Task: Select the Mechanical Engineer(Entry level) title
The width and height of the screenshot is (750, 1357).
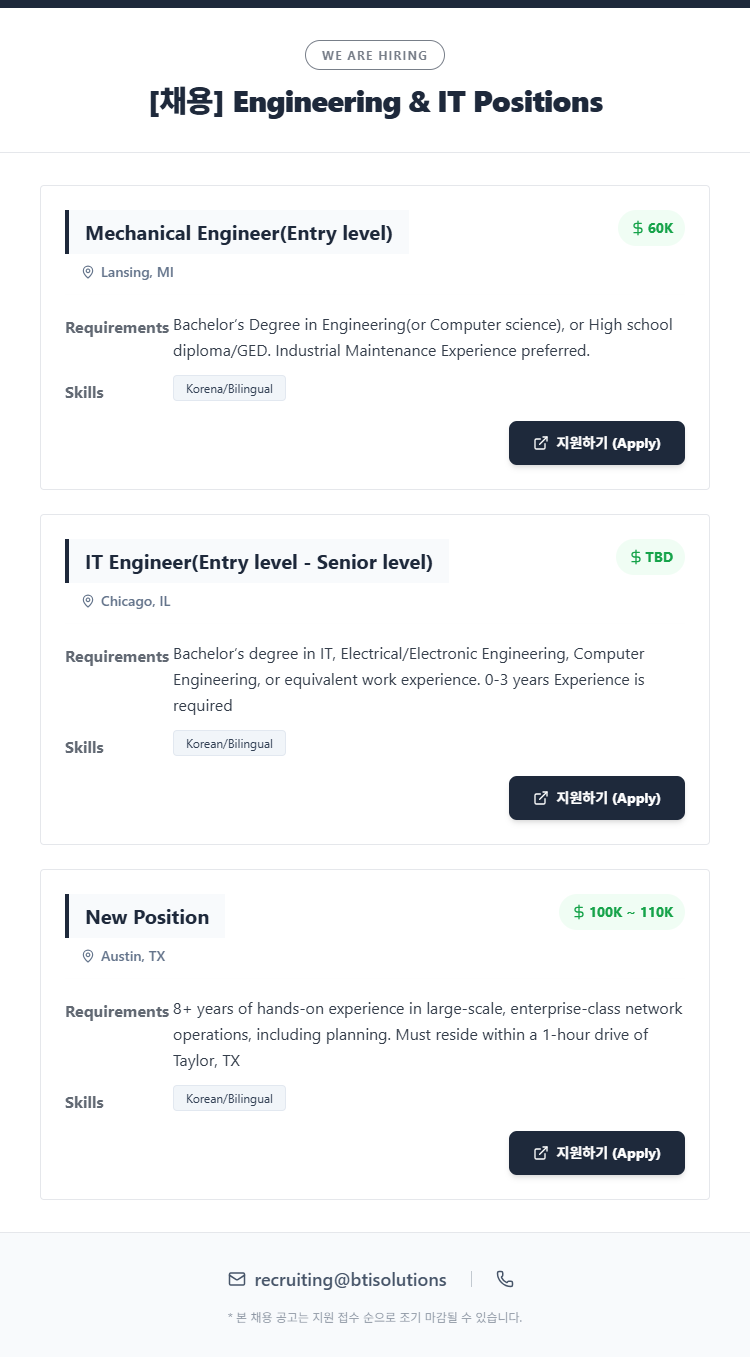Action: (x=239, y=233)
